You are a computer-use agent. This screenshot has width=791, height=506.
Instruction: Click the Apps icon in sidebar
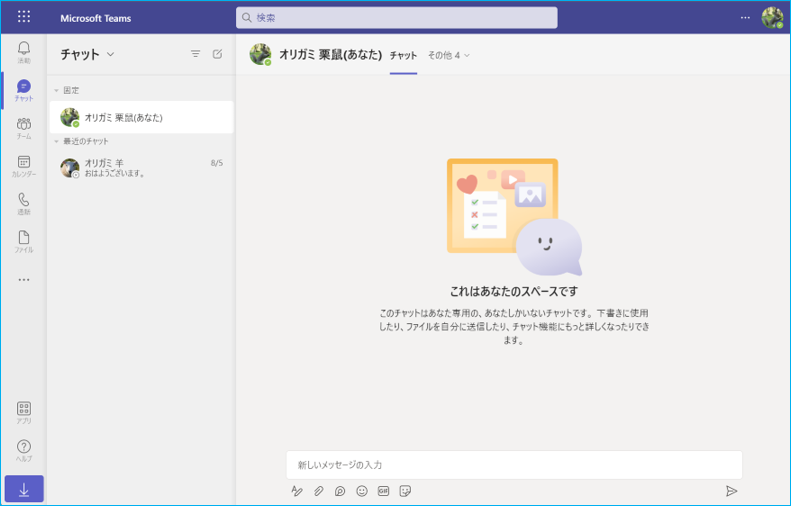click(x=24, y=412)
